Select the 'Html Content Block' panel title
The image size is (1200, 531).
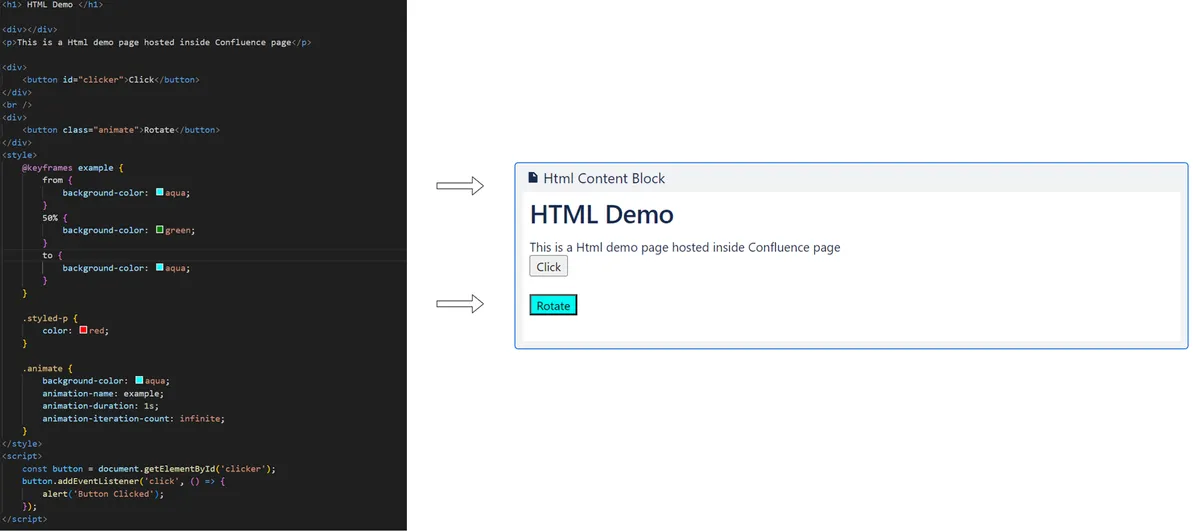[604, 178]
